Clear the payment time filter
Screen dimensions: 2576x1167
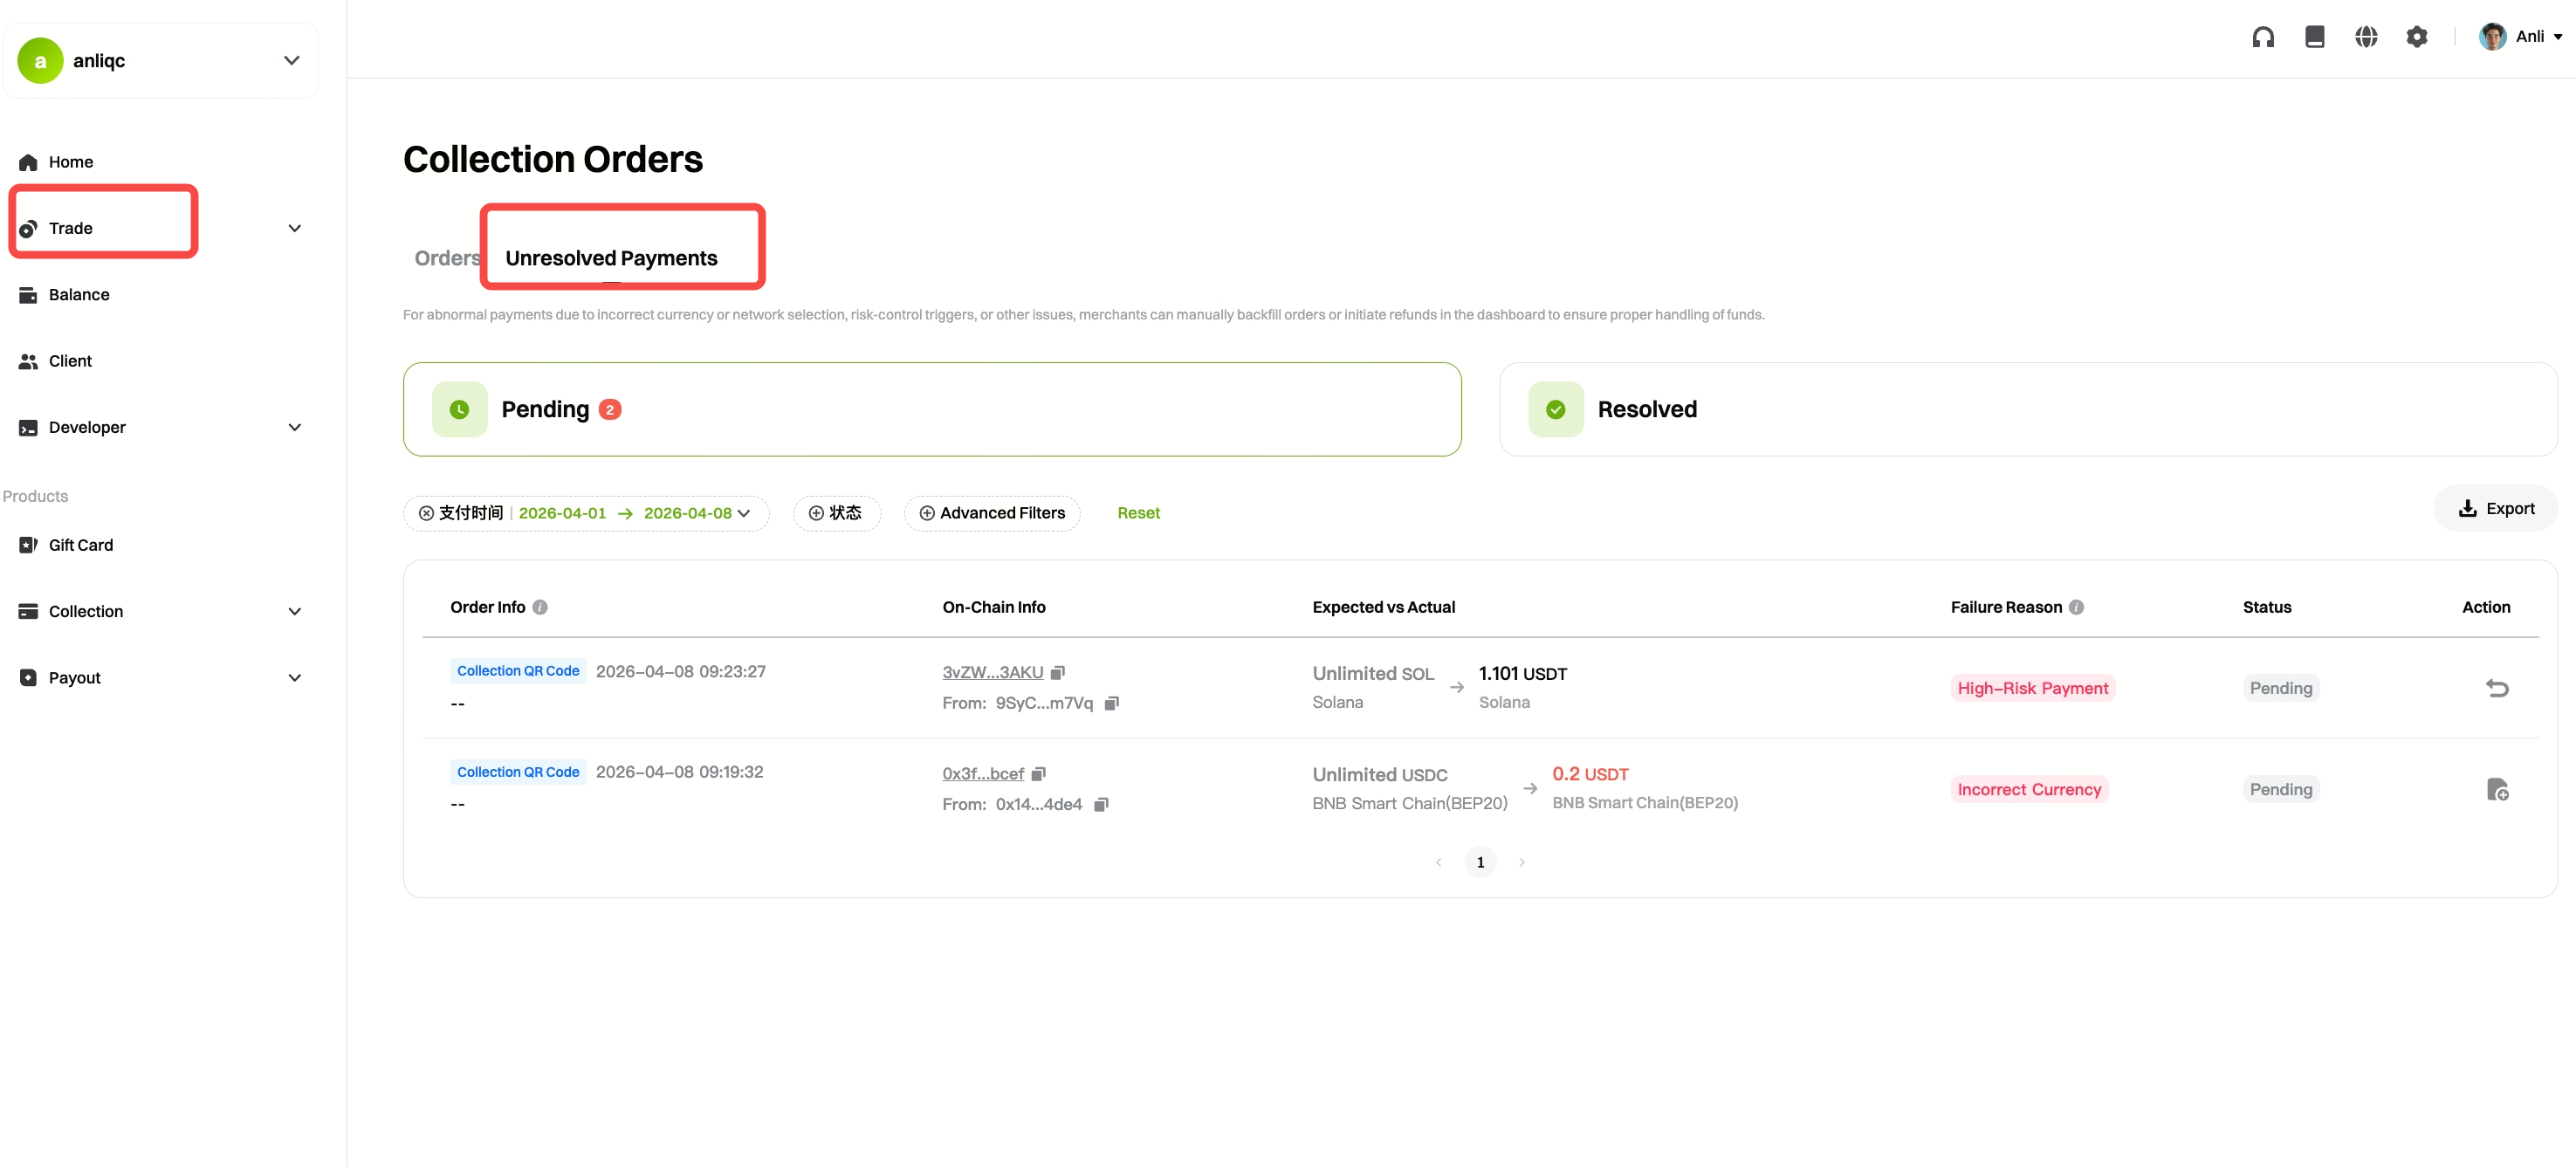(426, 513)
